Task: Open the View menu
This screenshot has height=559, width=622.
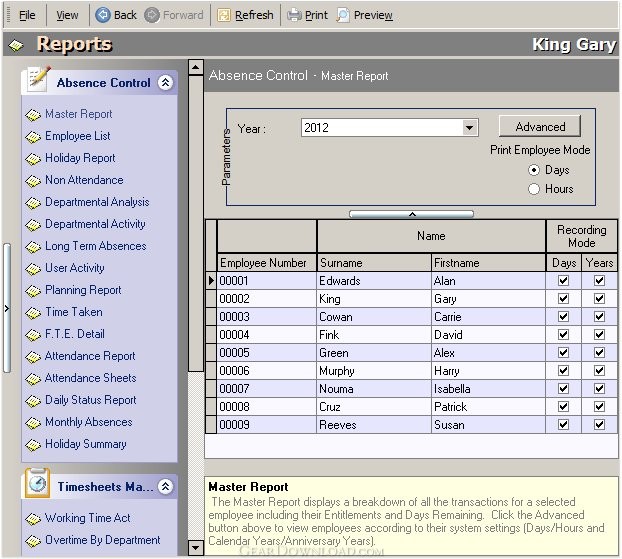Action: tap(67, 15)
